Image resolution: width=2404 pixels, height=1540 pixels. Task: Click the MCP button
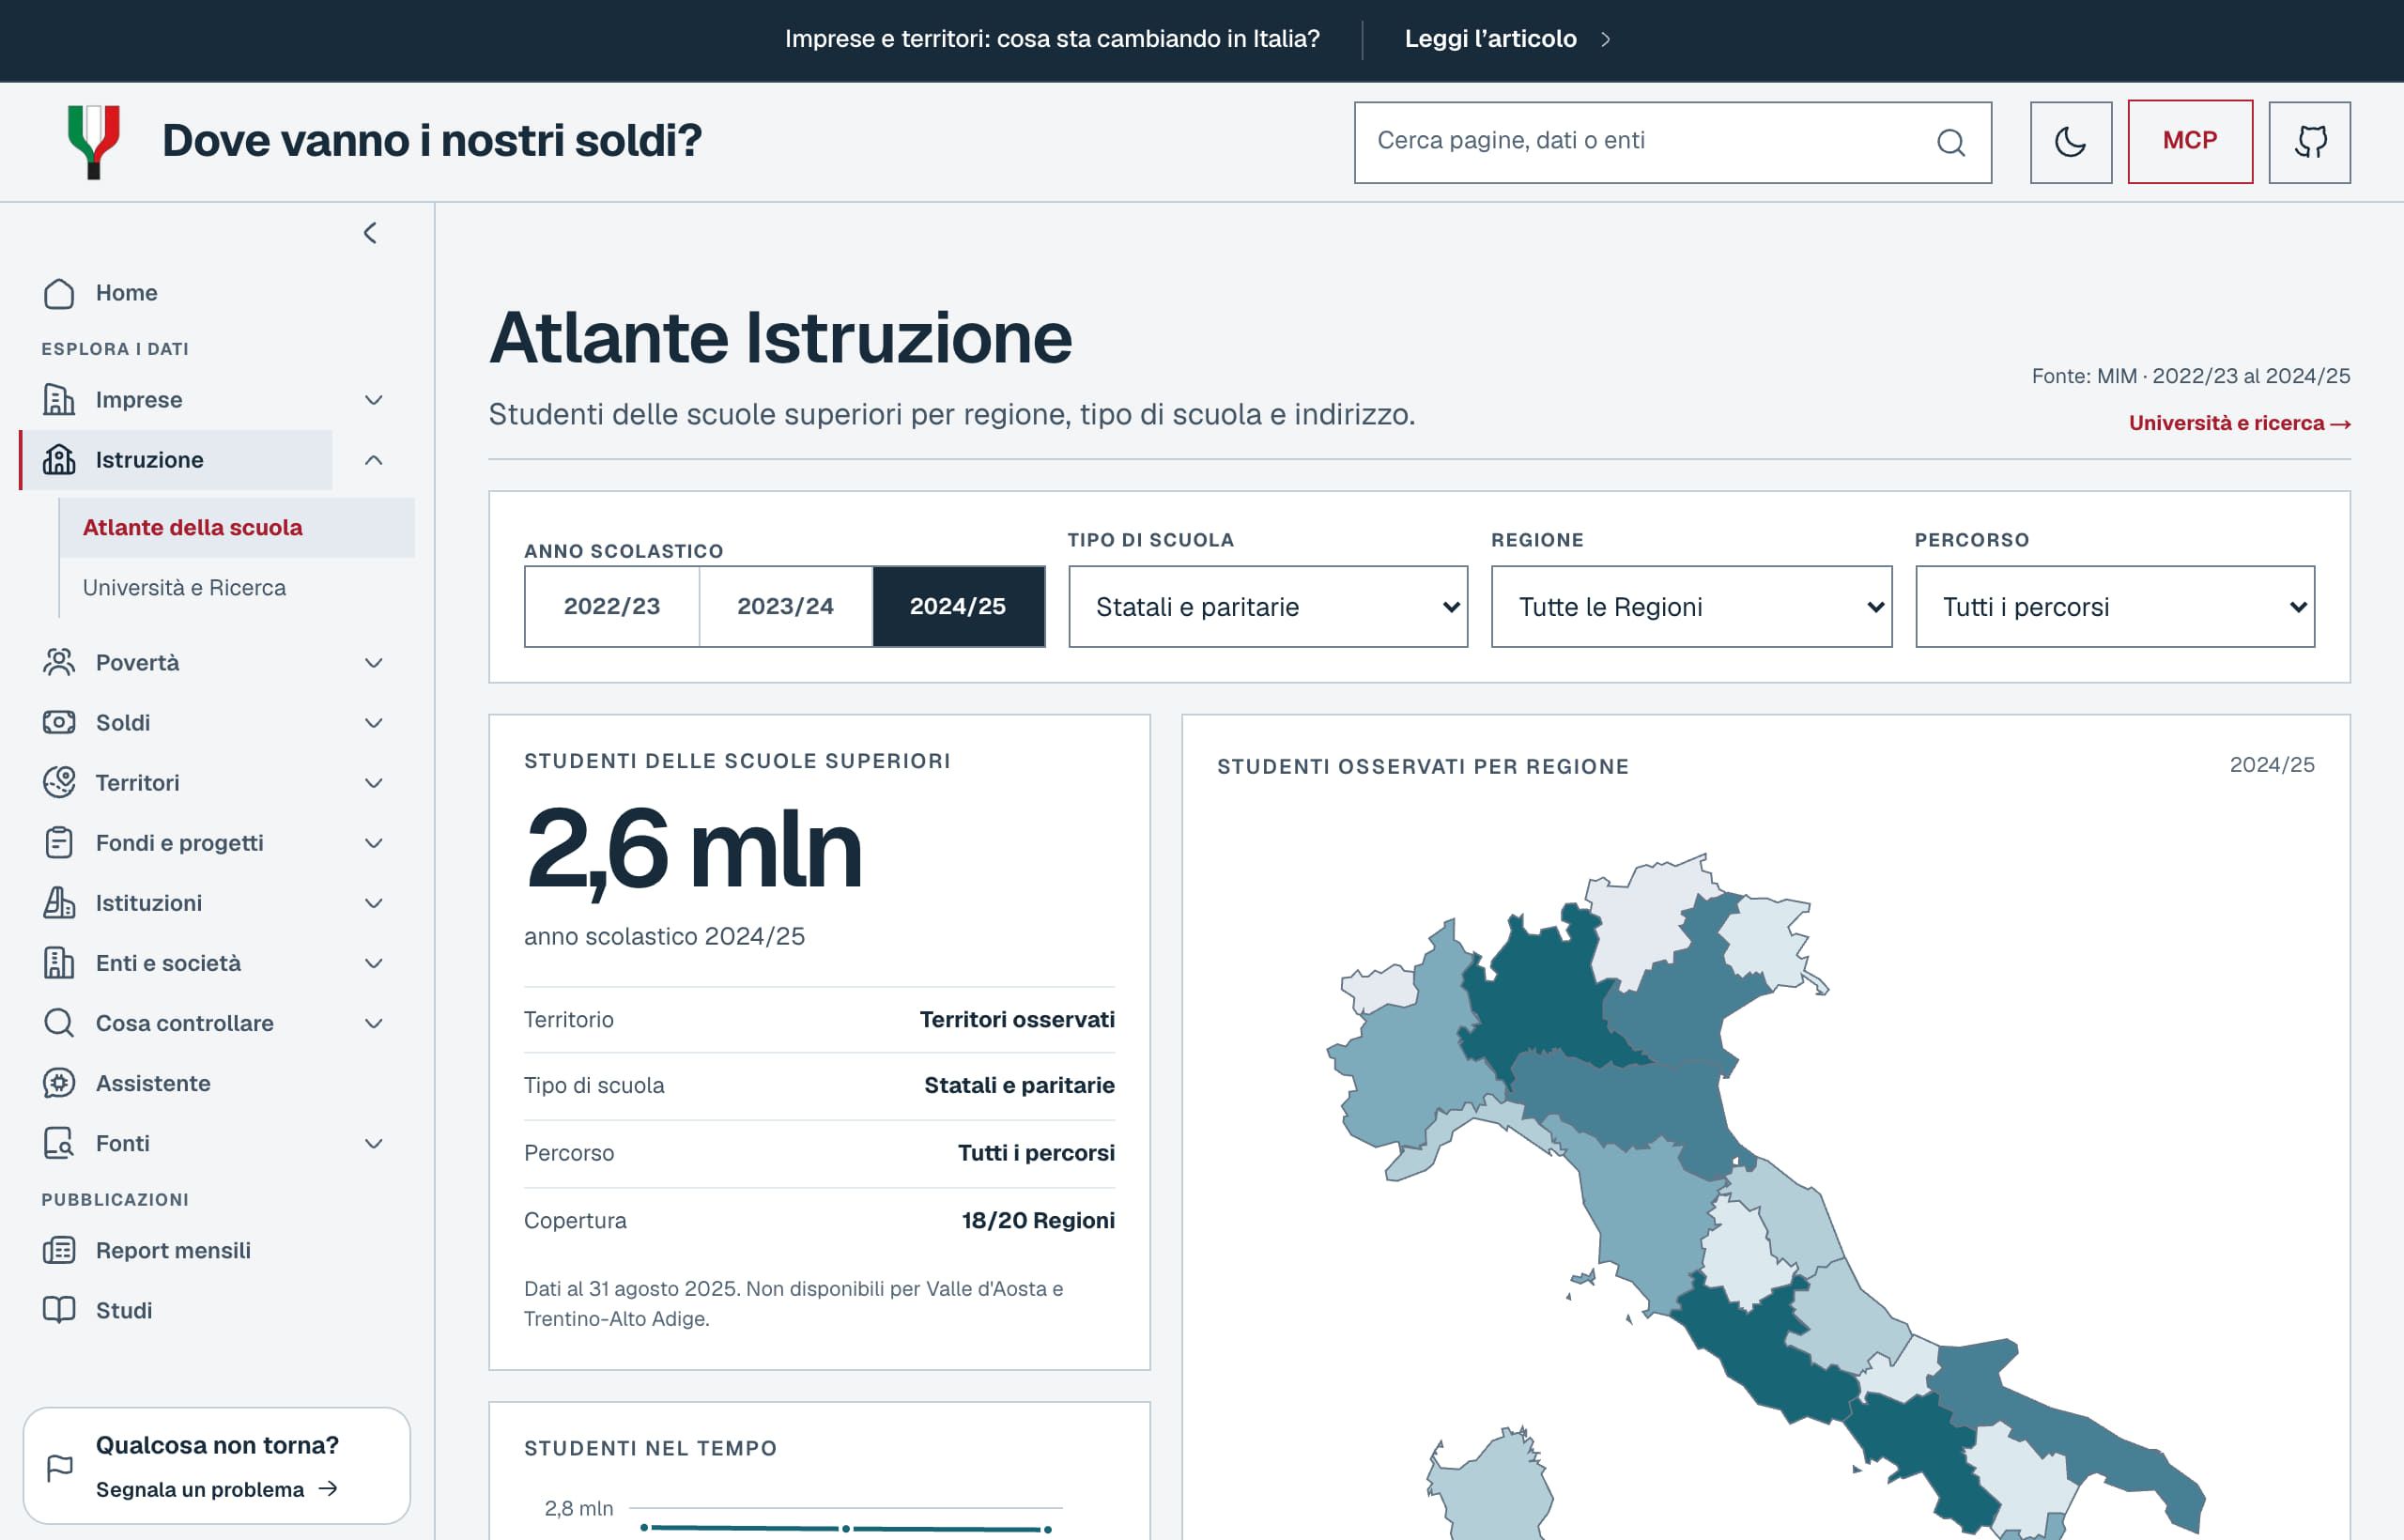click(x=2190, y=142)
